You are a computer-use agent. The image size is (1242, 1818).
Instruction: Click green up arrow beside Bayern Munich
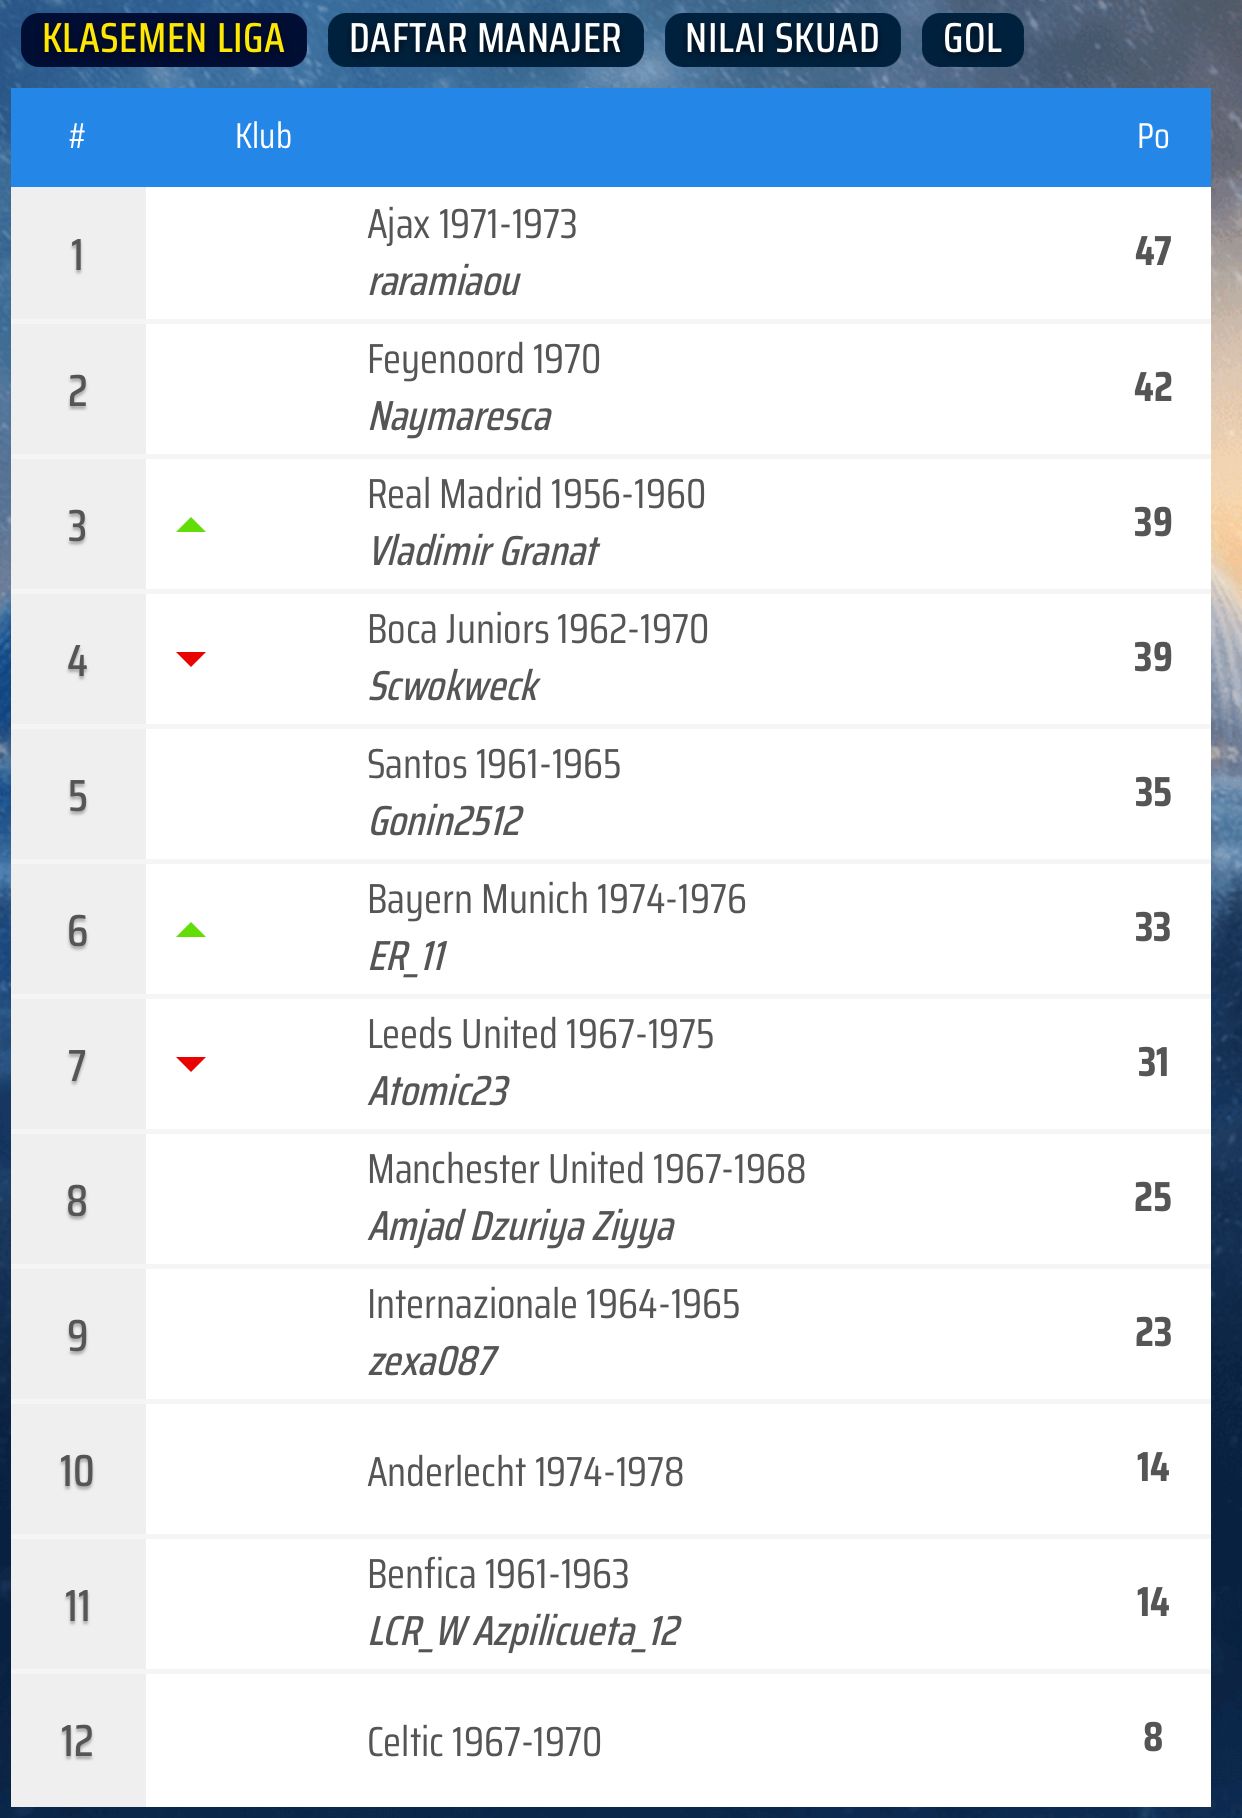point(190,930)
